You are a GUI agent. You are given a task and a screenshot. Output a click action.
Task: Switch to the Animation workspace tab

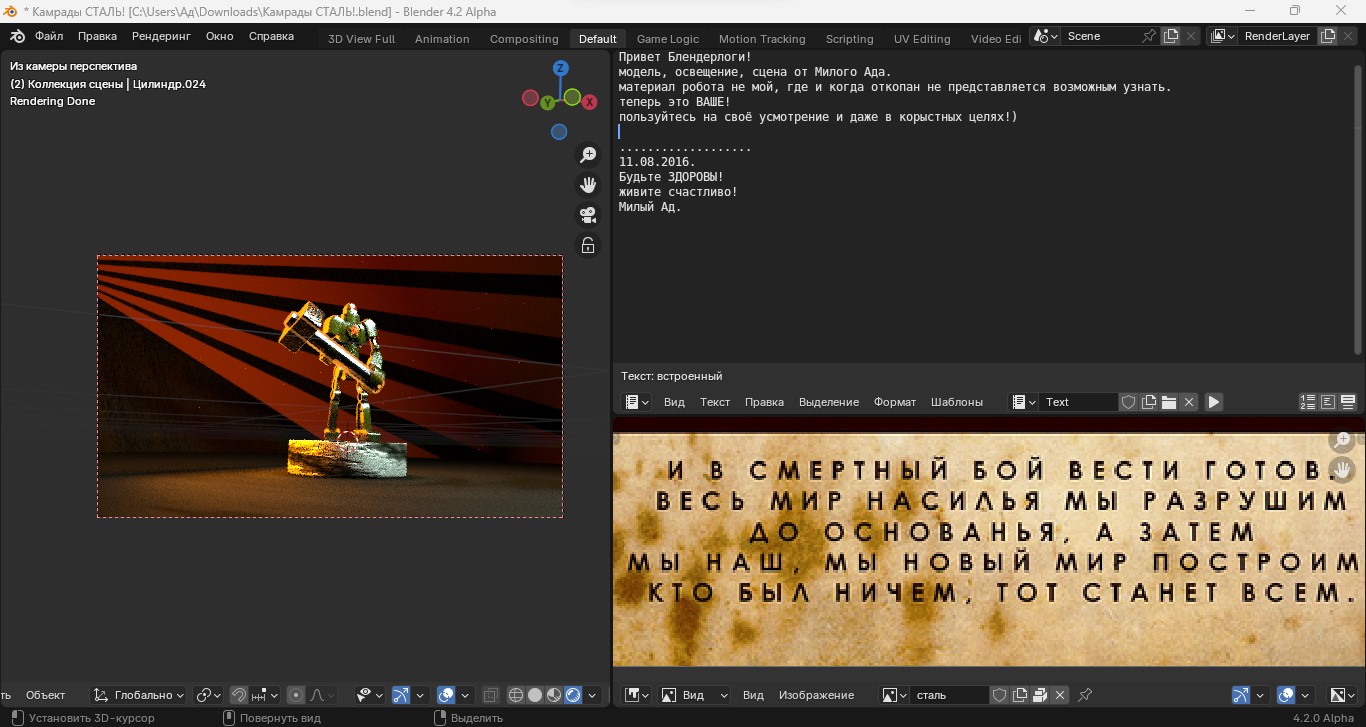(x=442, y=39)
